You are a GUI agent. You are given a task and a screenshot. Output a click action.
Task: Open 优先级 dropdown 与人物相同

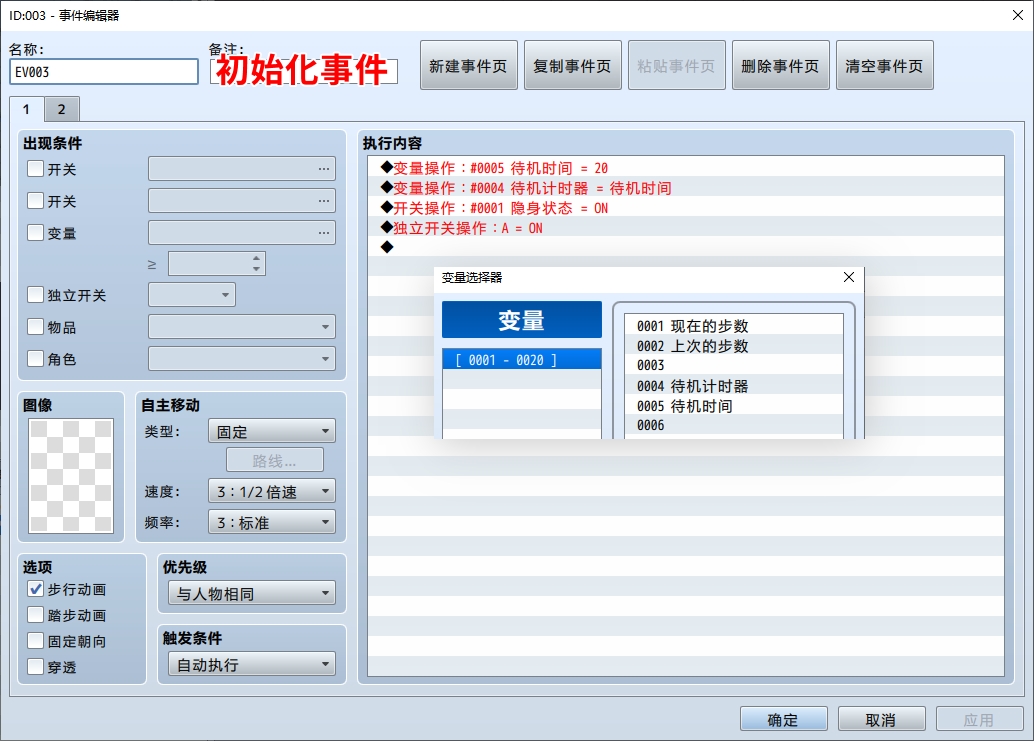[x=252, y=593]
